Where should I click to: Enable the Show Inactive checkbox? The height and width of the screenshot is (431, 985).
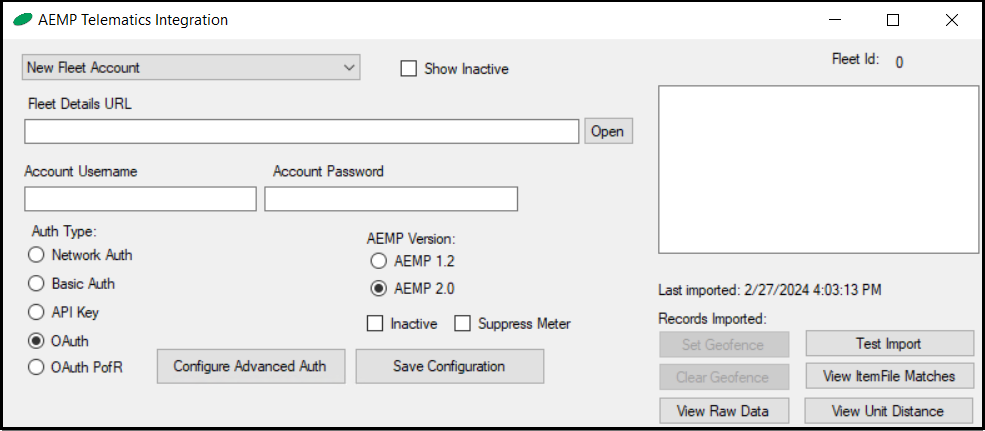(408, 69)
